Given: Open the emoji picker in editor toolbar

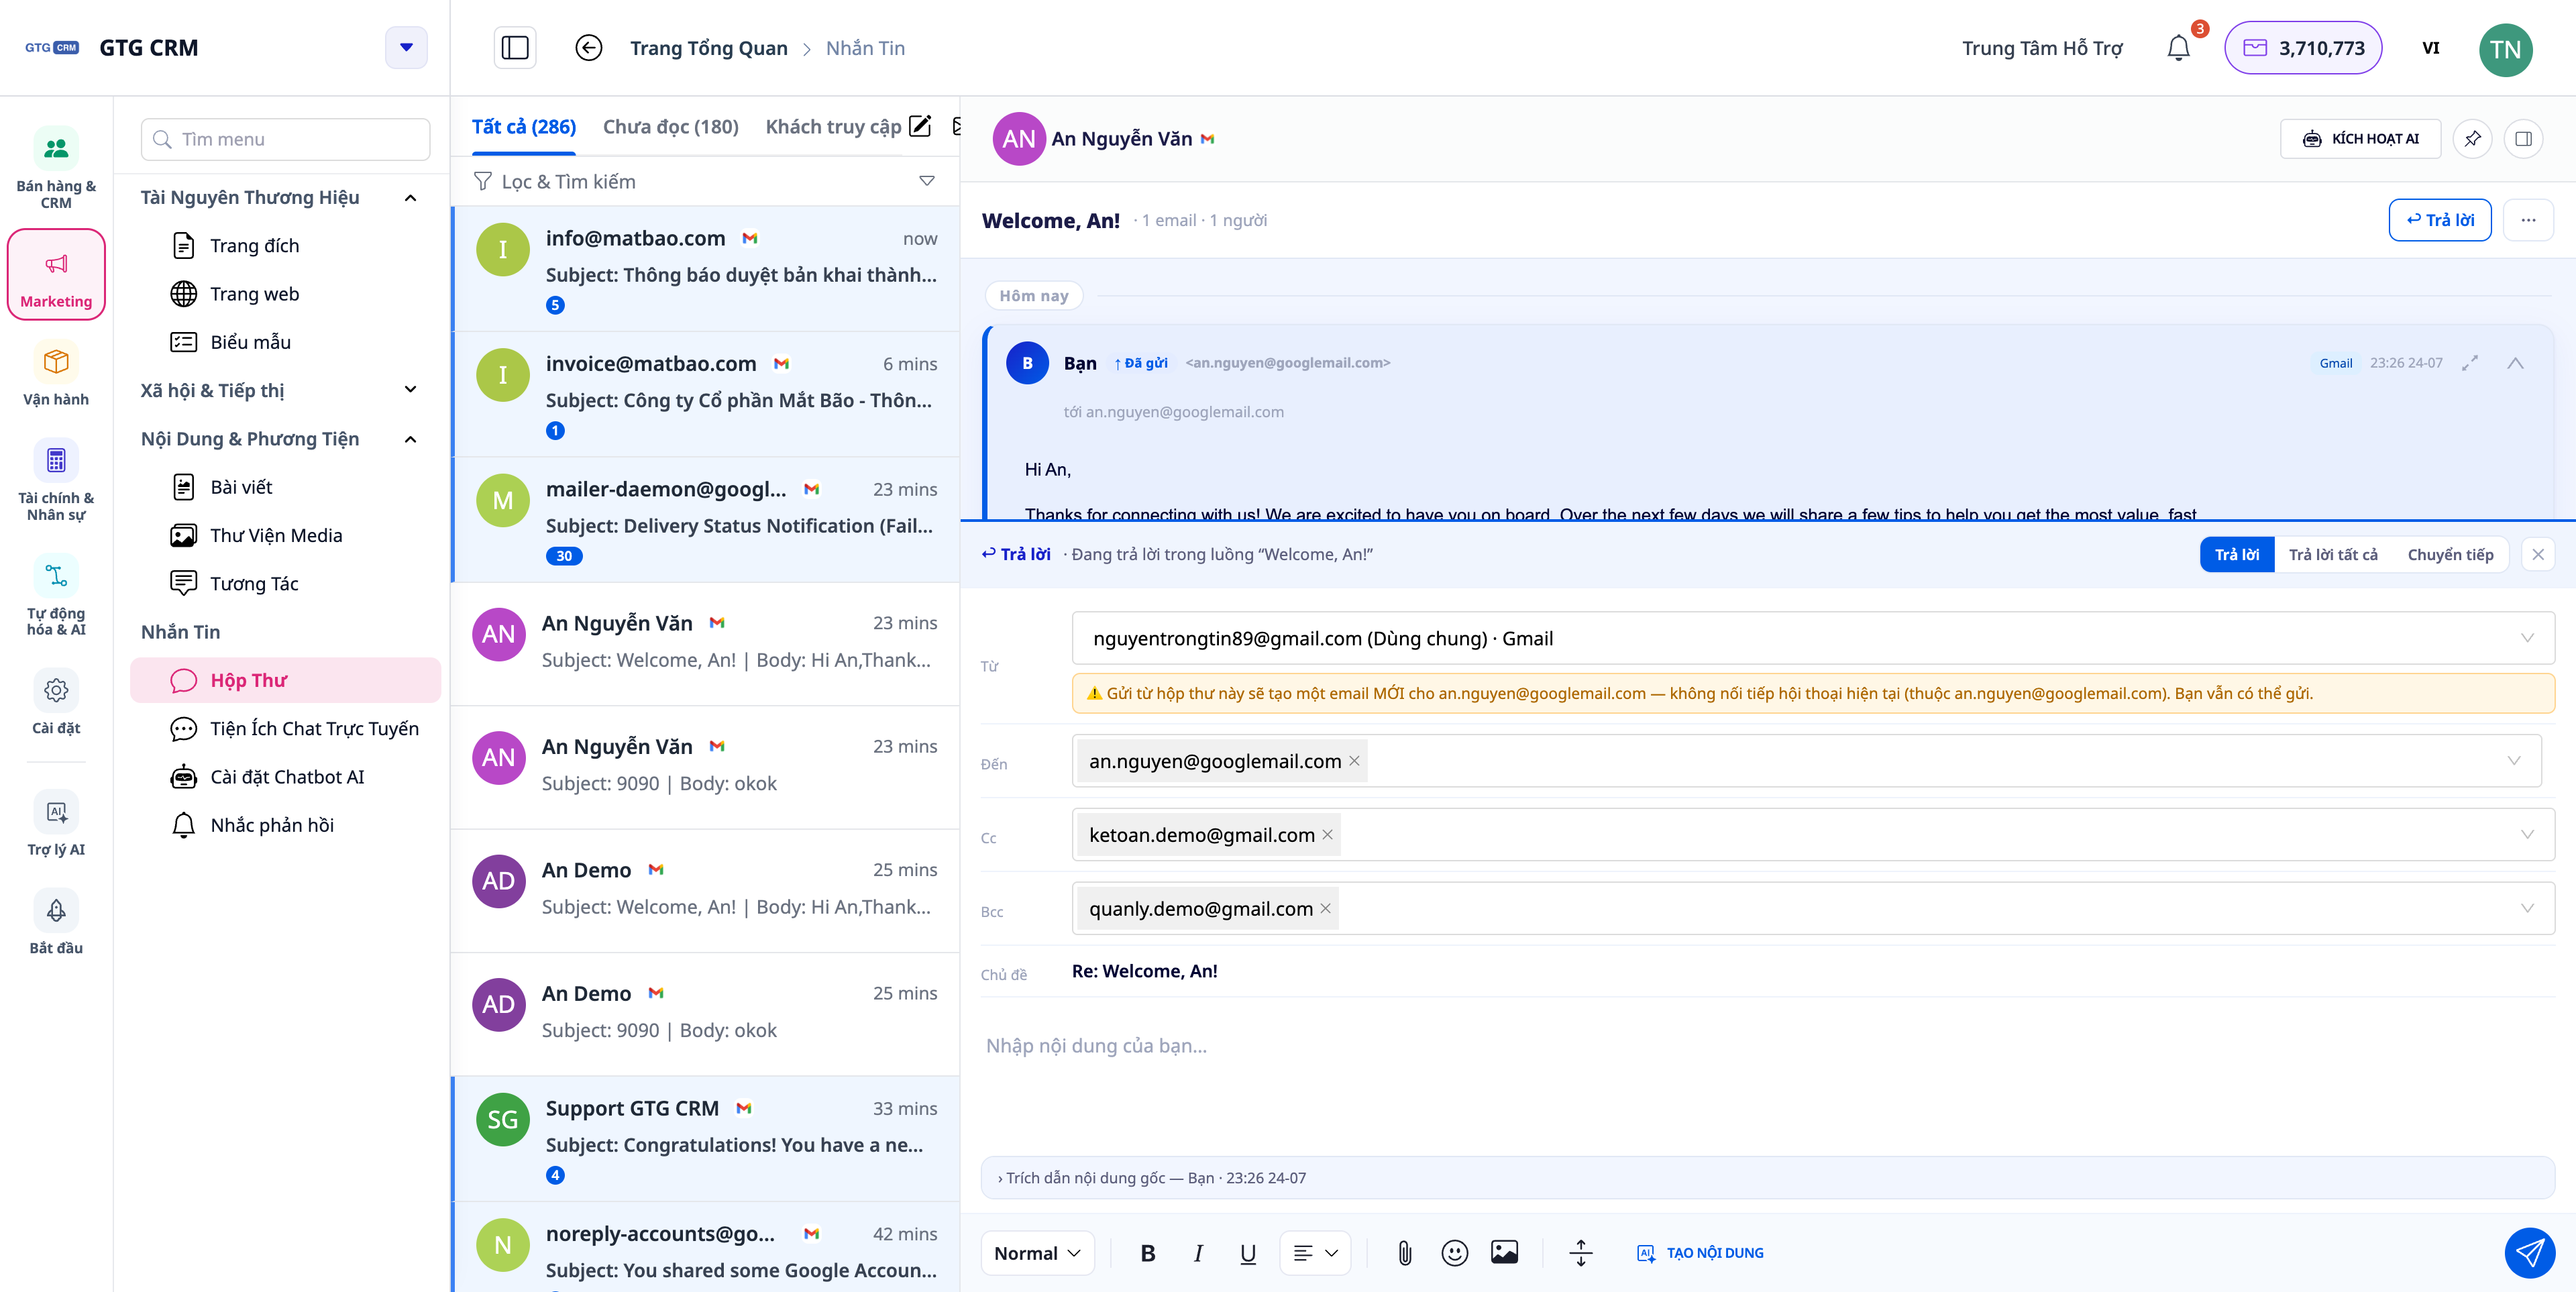Looking at the screenshot, I should [1454, 1252].
